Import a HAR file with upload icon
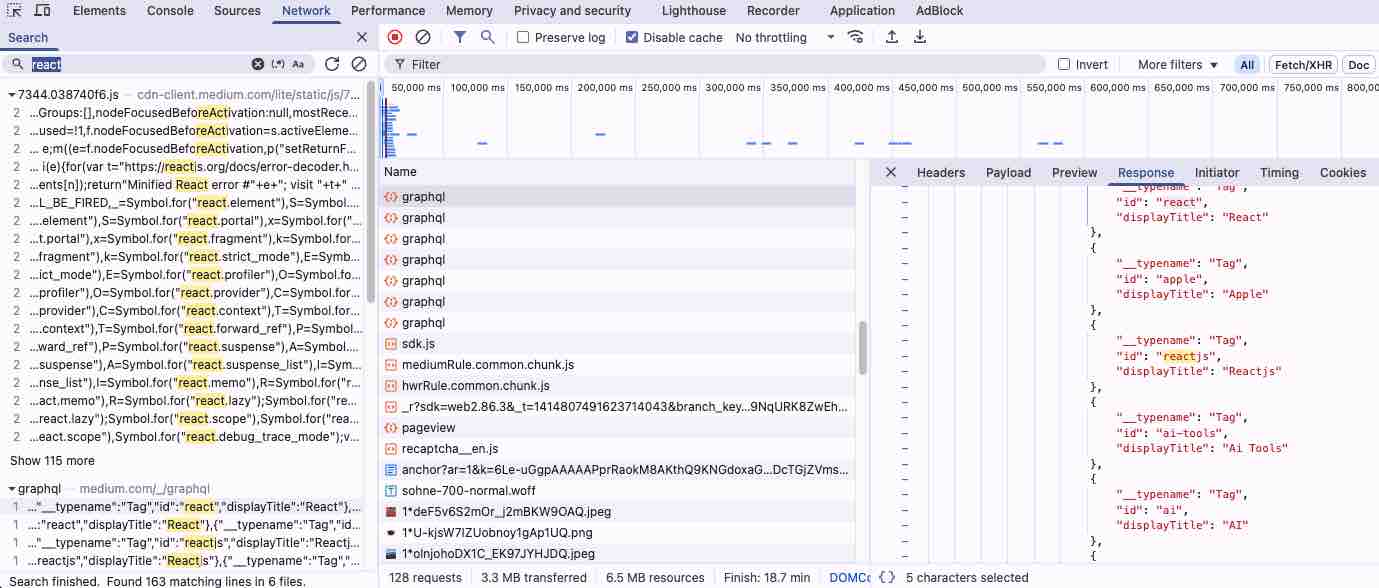1379x588 pixels. pos(891,37)
